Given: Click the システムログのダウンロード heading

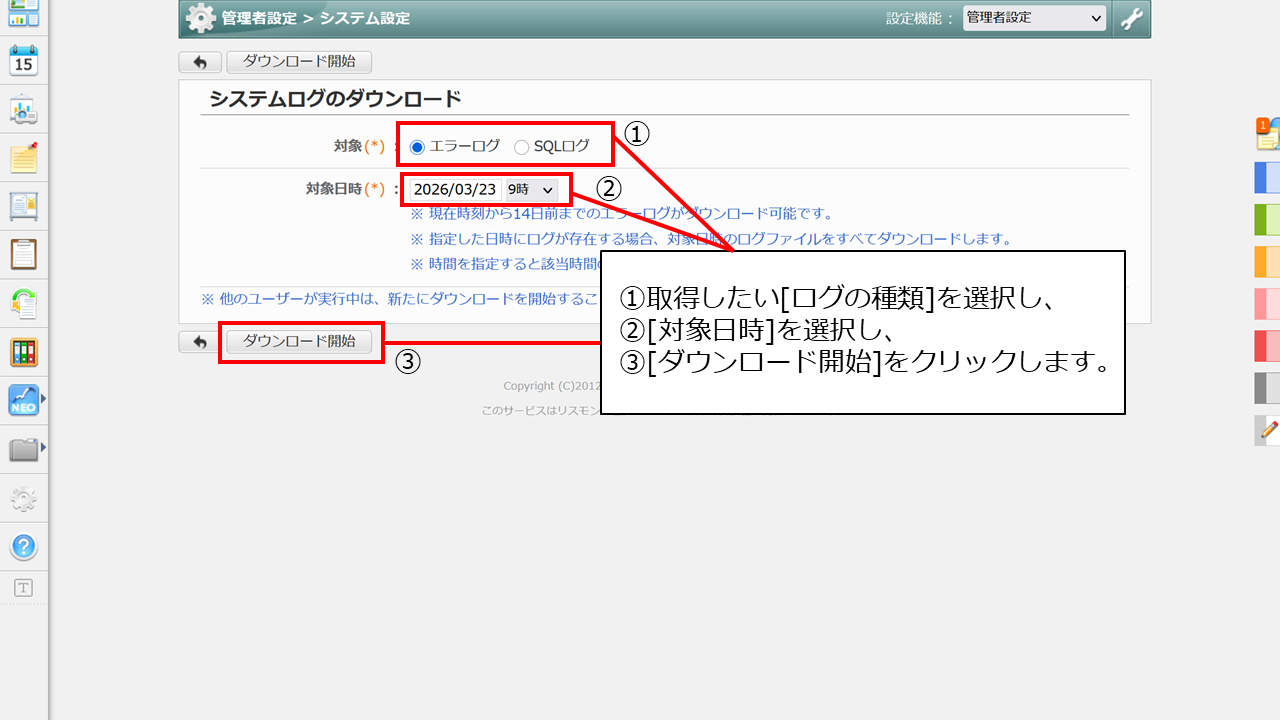Looking at the screenshot, I should click(x=335, y=98).
